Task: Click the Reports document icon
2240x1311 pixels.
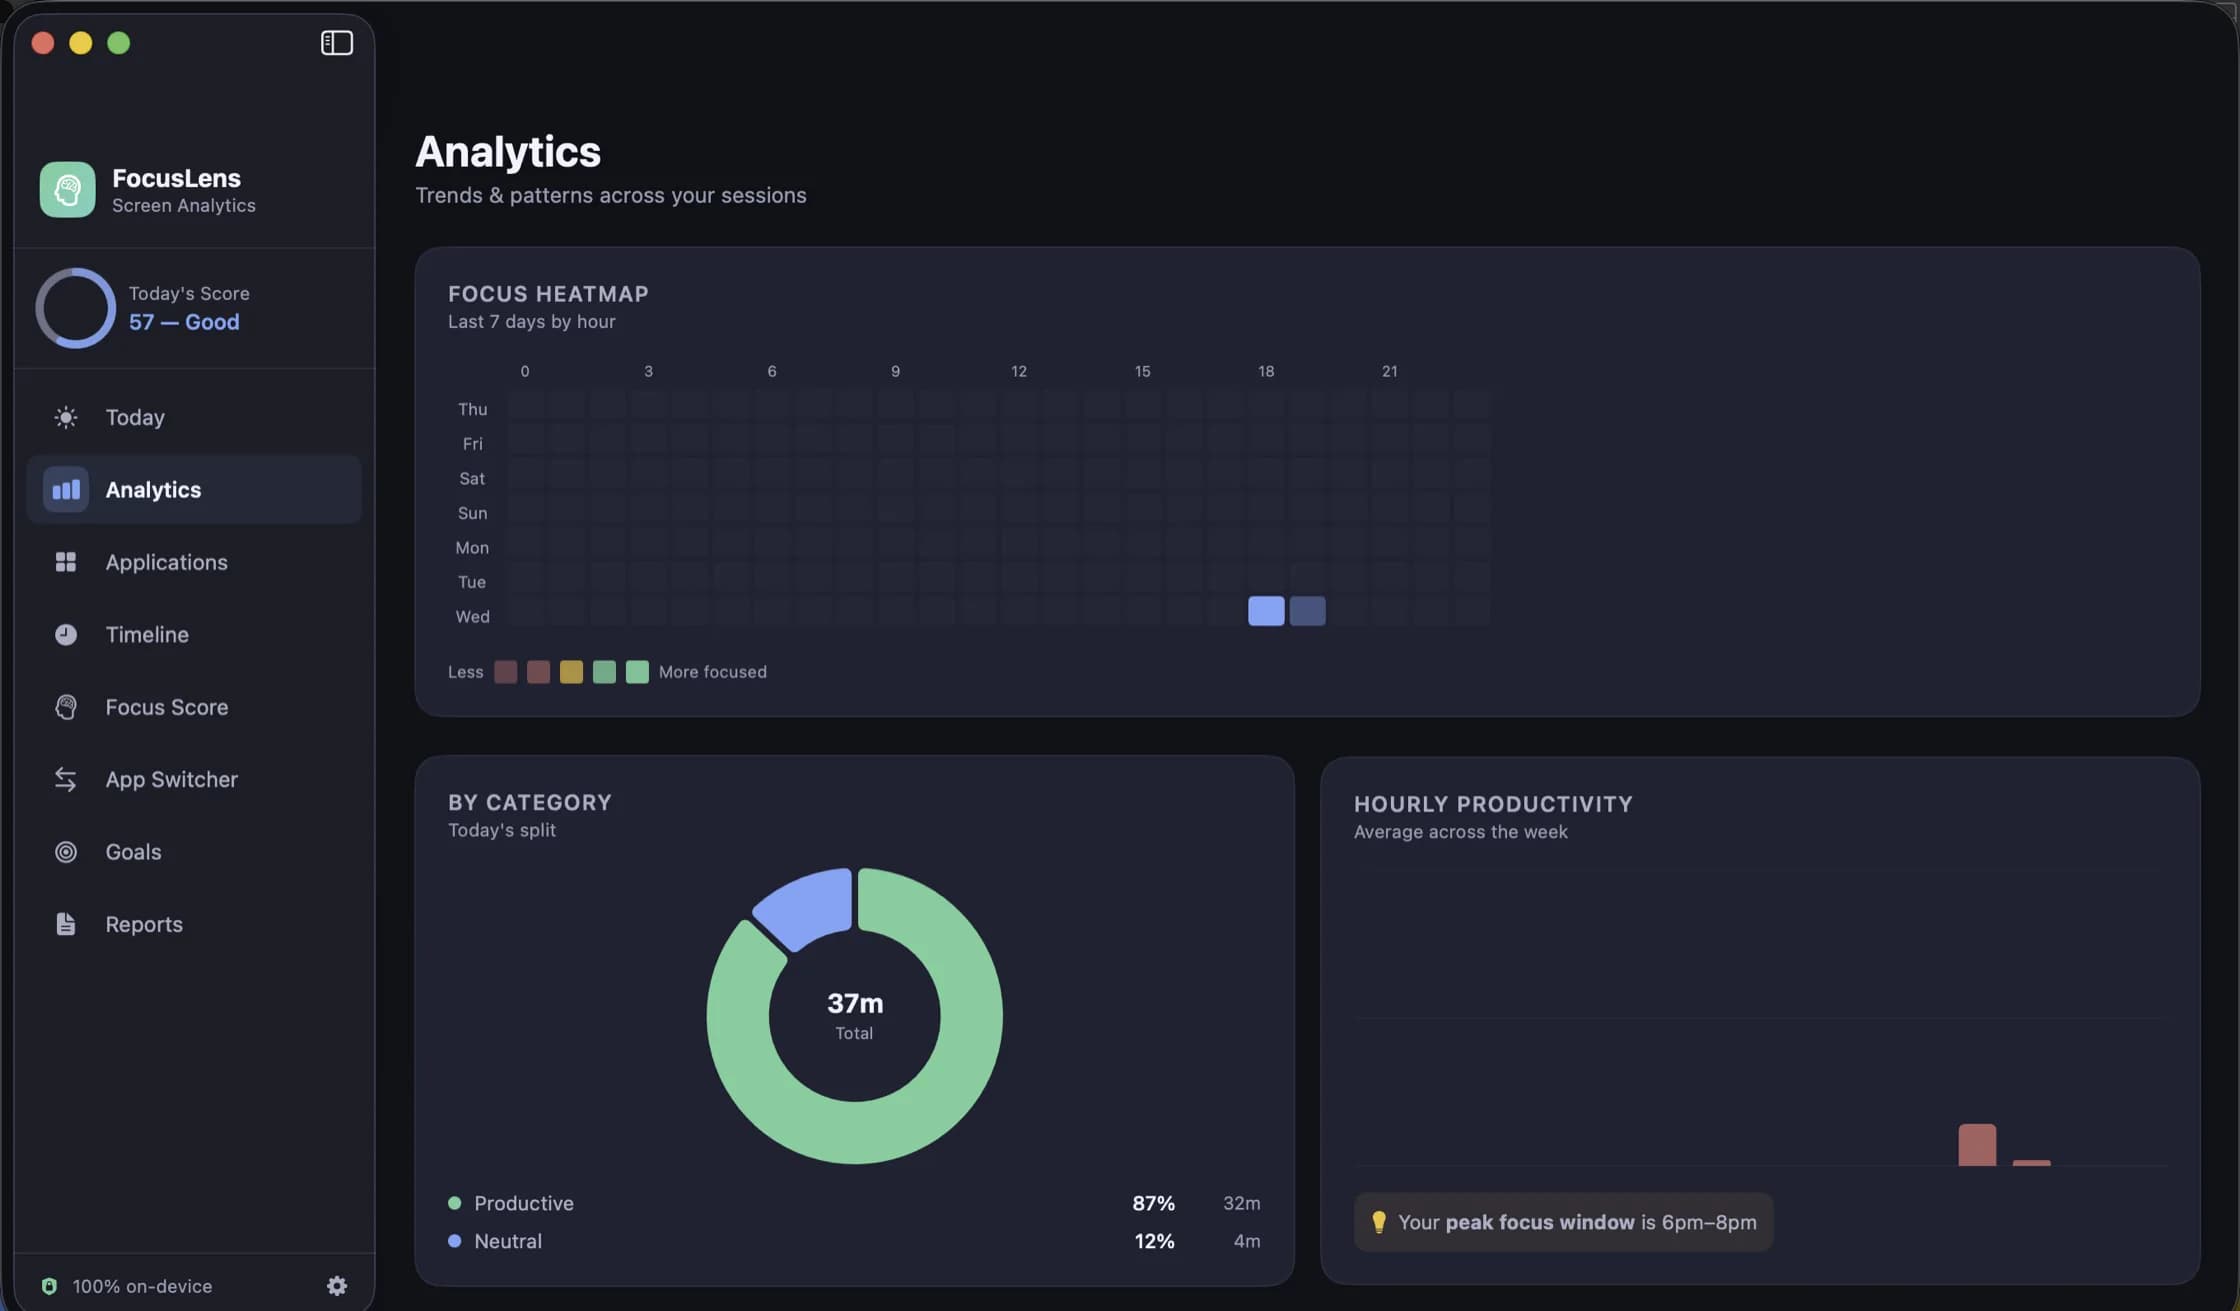Action: click(66, 924)
